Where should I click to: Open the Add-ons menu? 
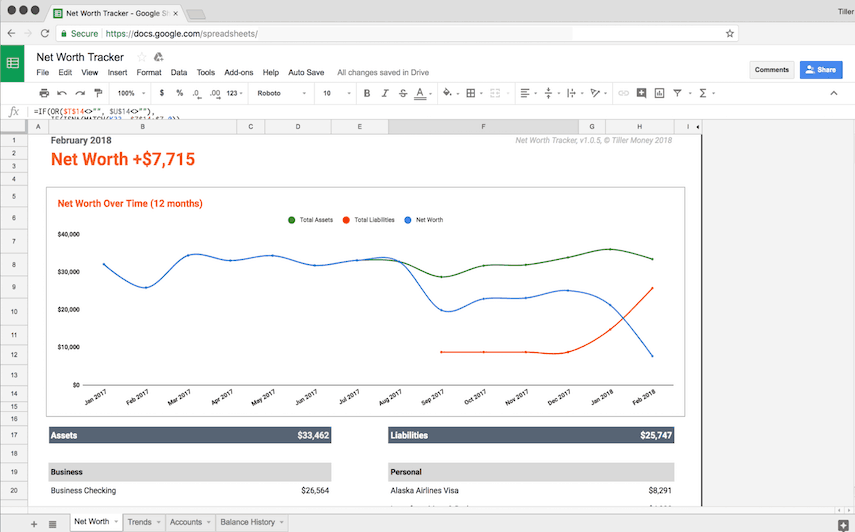(239, 72)
